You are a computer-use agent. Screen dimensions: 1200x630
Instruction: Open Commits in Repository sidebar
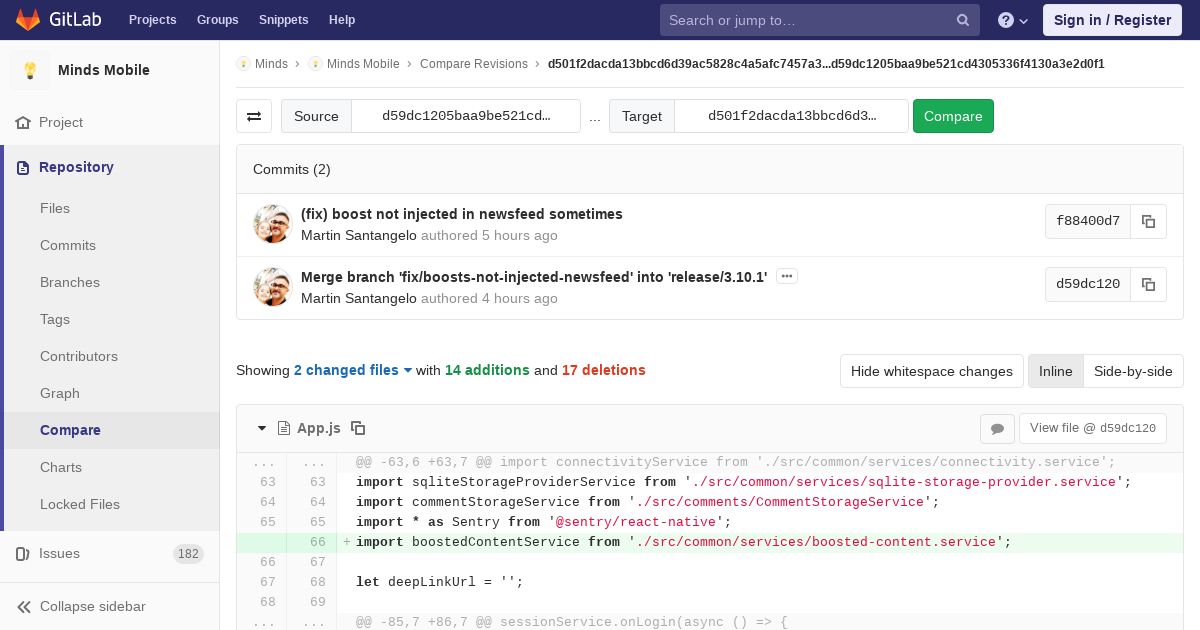tap(68, 245)
